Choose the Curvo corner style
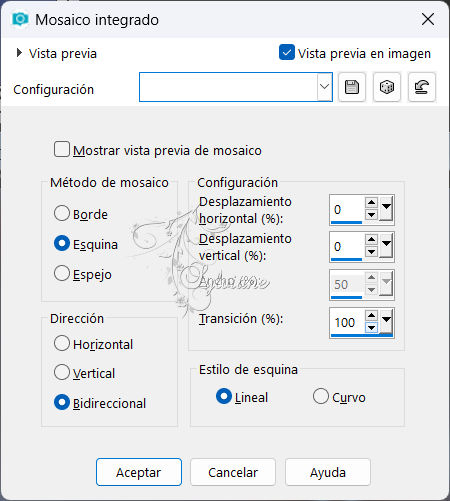 321,396
